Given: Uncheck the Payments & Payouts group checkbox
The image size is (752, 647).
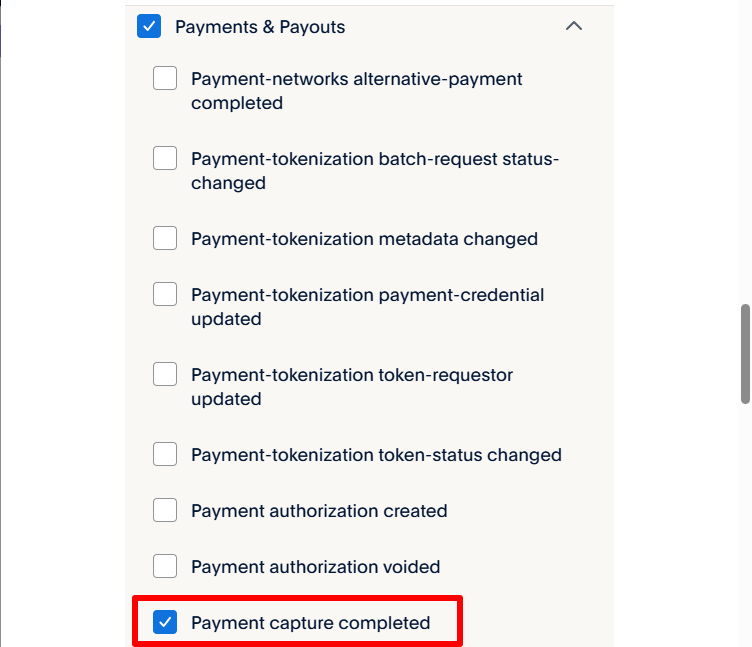Looking at the screenshot, I should [x=149, y=27].
